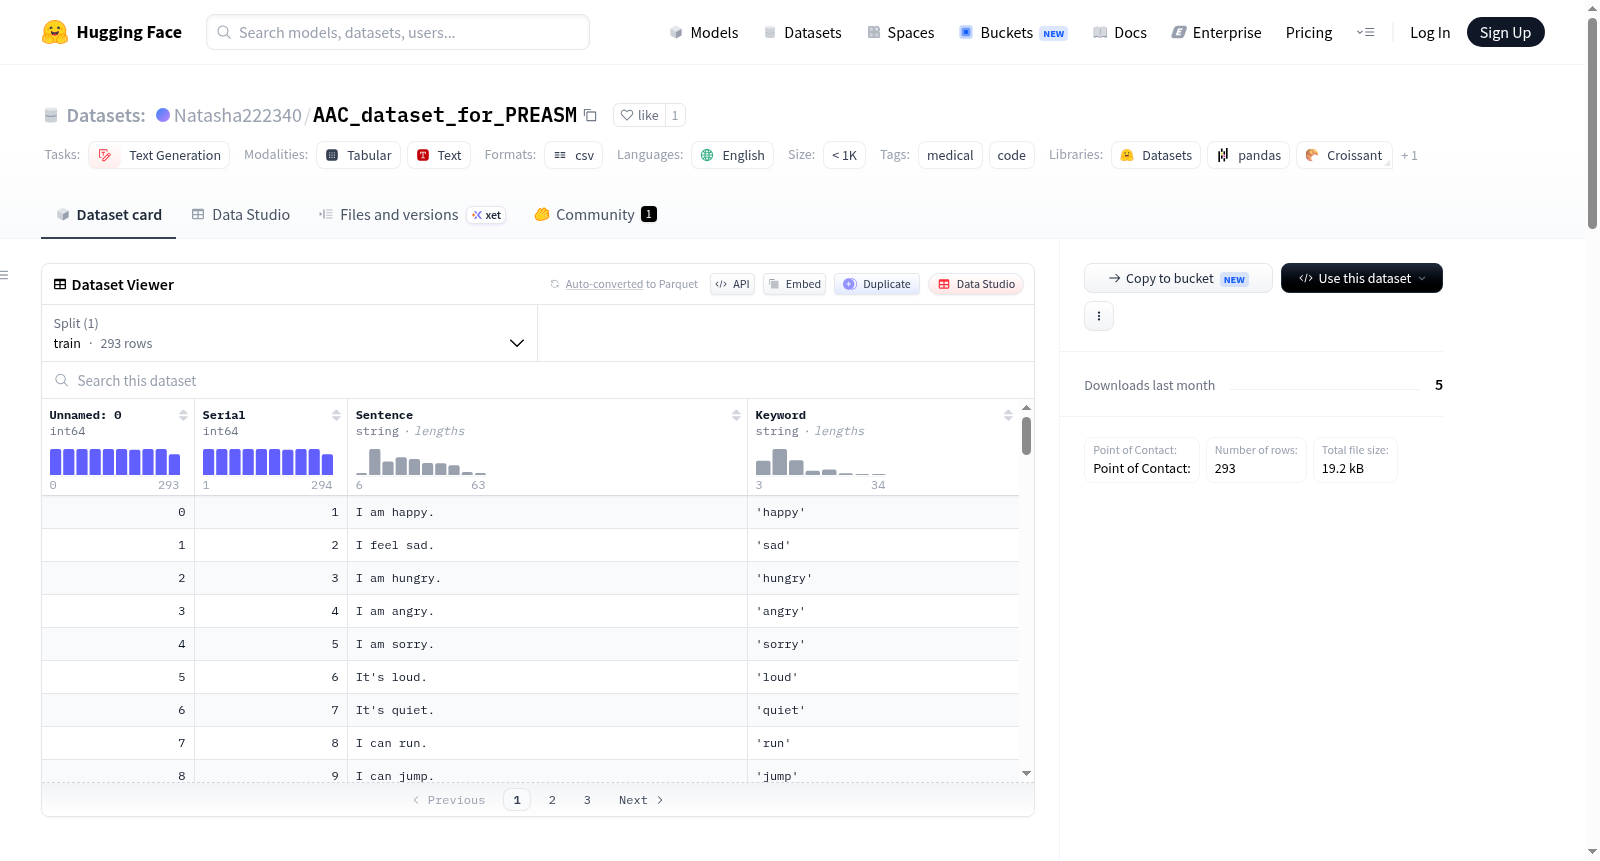Click the like count number 1

pyautogui.click(x=675, y=115)
